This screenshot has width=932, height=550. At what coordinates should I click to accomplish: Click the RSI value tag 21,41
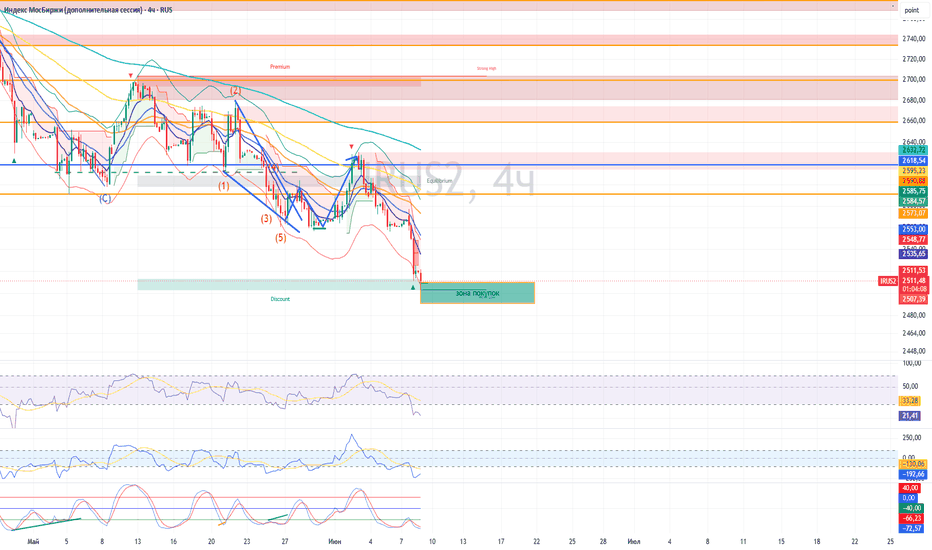pos(910,416)
